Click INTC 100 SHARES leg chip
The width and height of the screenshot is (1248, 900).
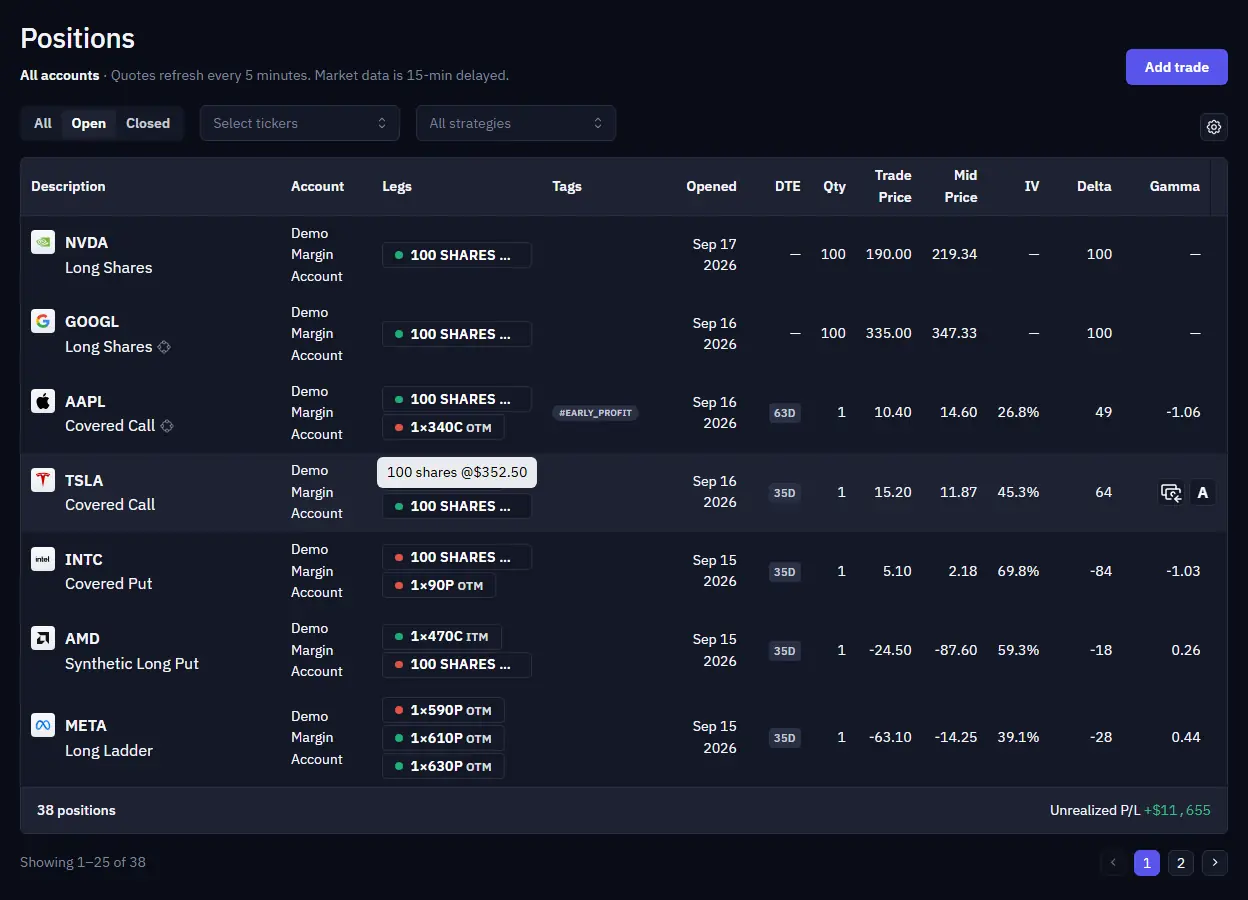click(457, 557)
